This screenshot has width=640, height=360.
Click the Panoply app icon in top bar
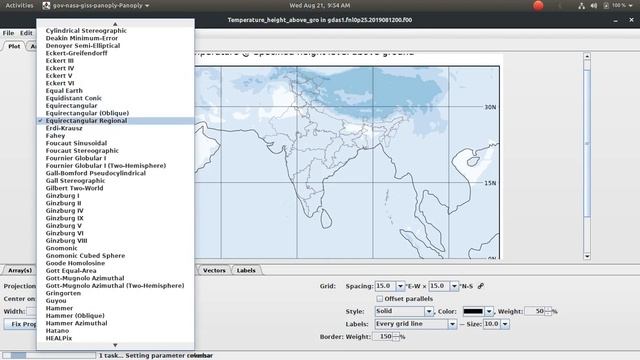click(46, 5)
